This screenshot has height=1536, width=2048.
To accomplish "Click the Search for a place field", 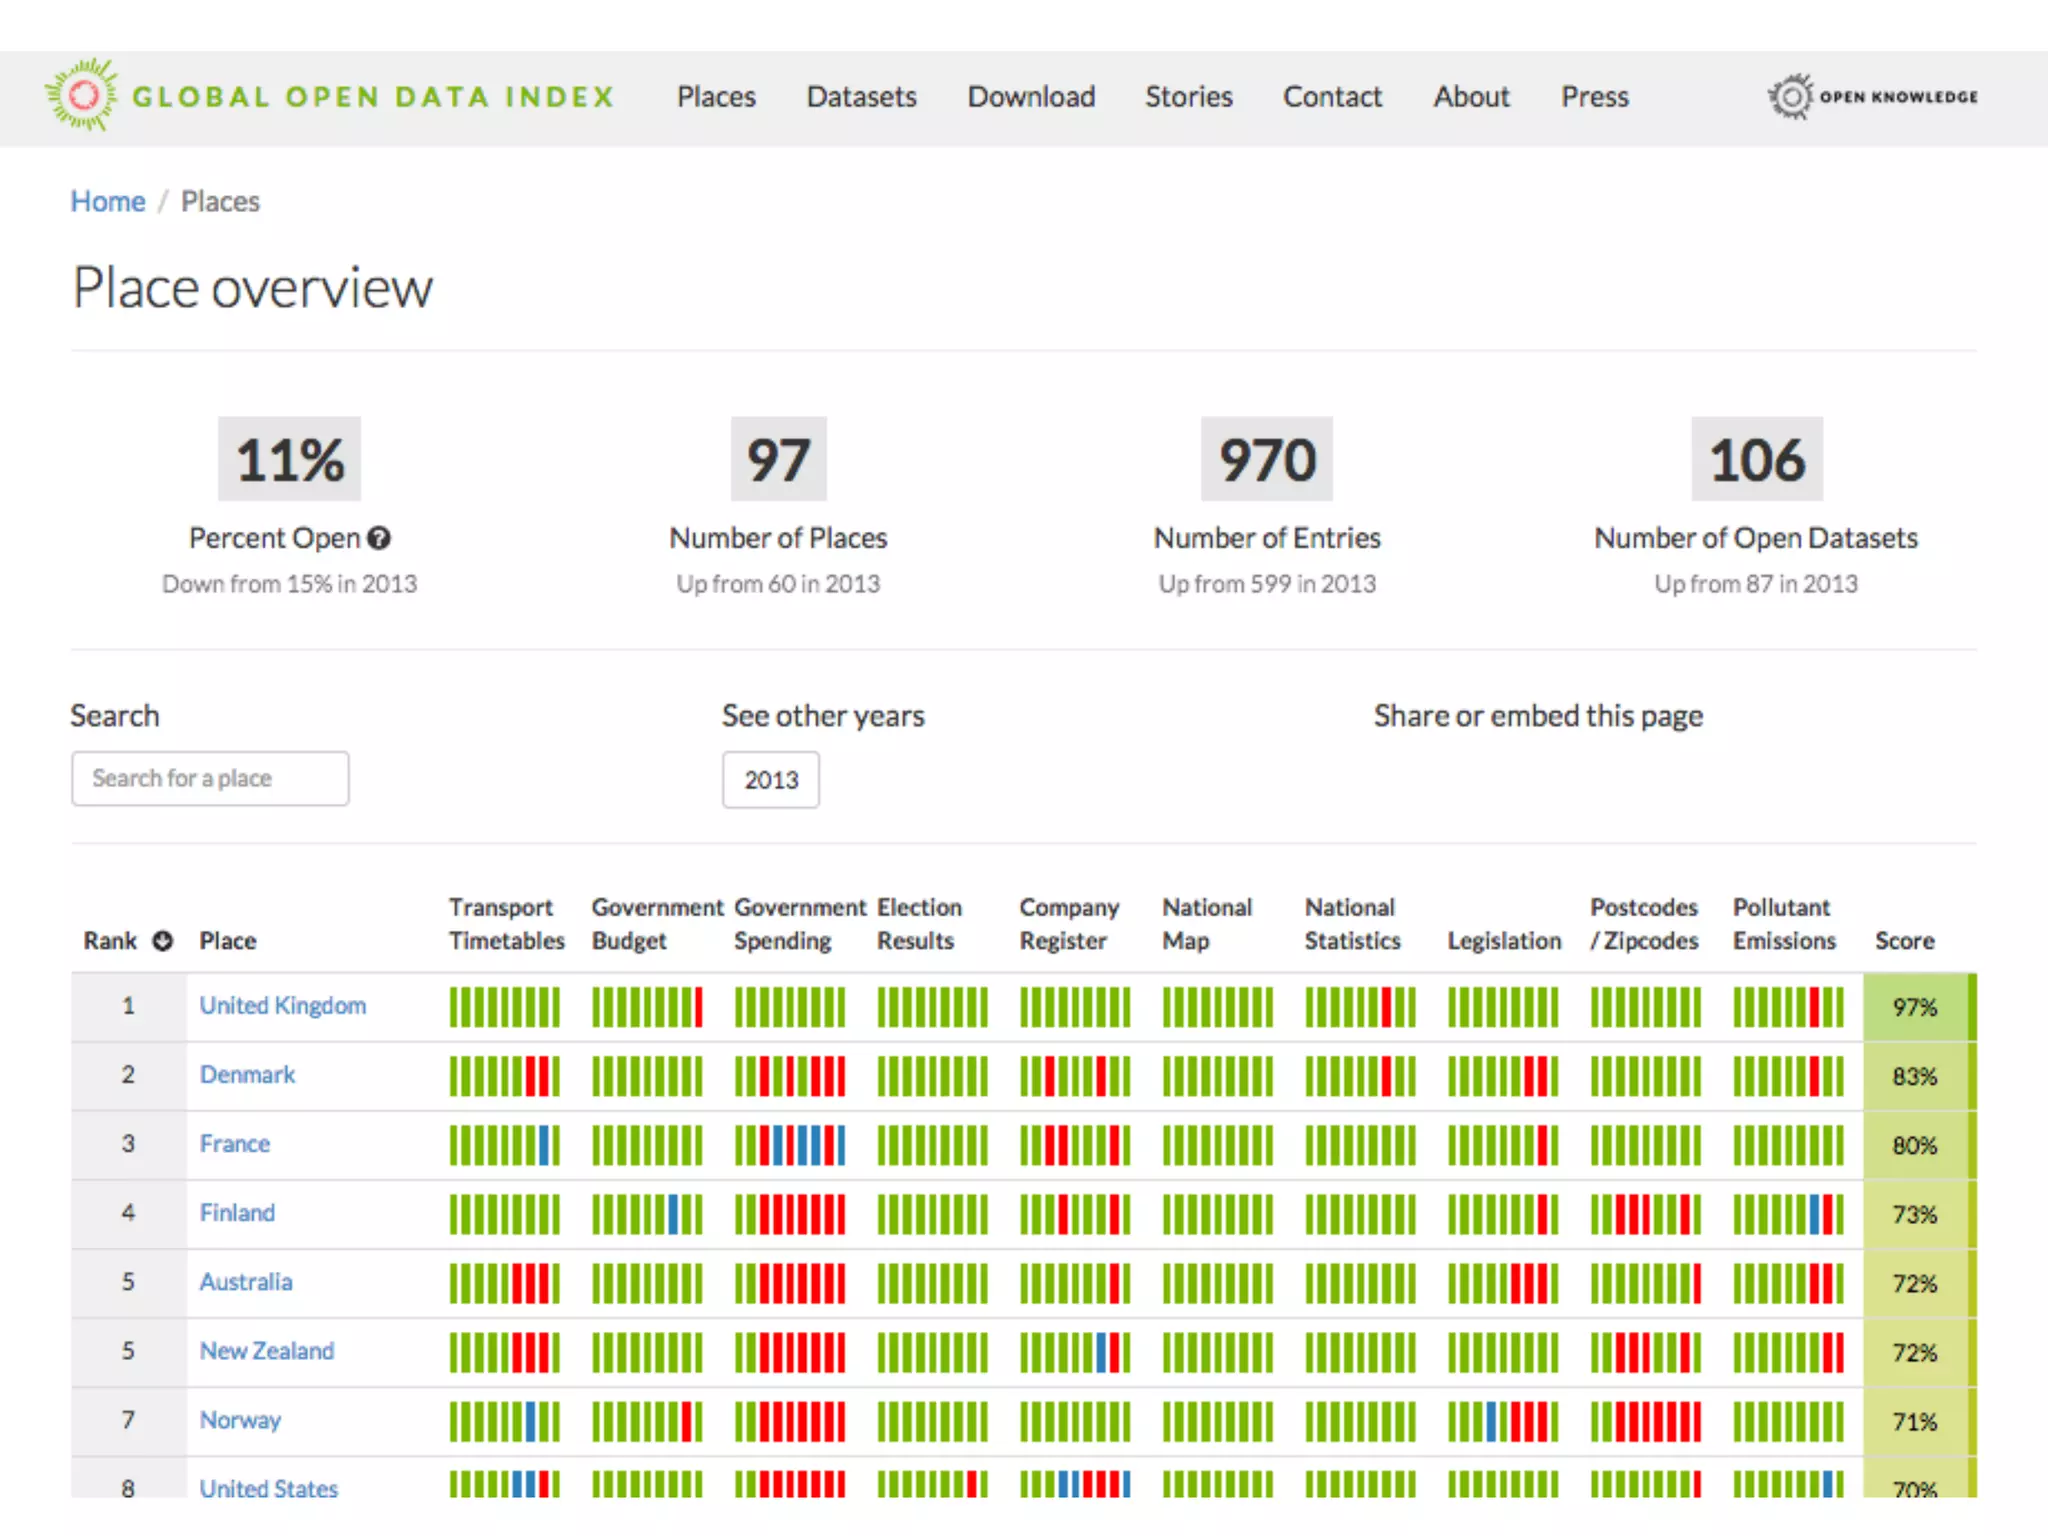I will [x=210, y=778].
